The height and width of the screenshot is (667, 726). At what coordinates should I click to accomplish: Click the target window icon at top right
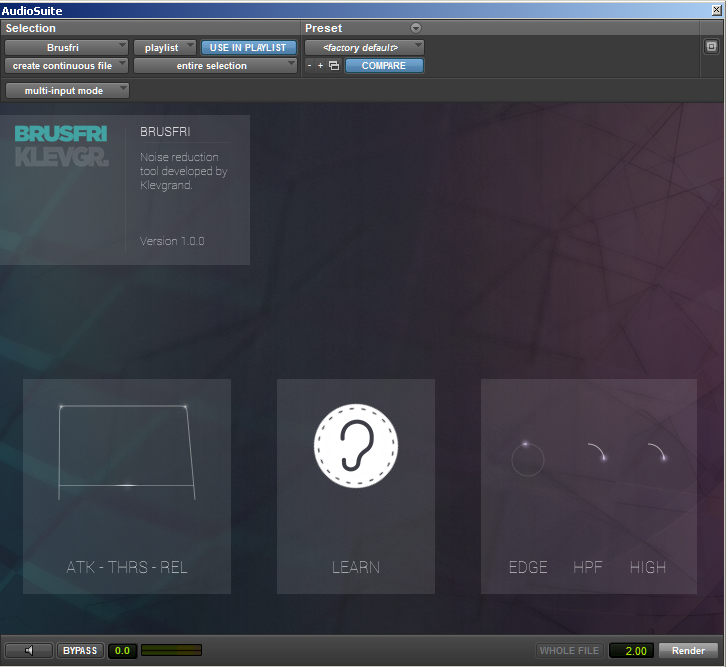pyautogui.click(x=711, y=46)
